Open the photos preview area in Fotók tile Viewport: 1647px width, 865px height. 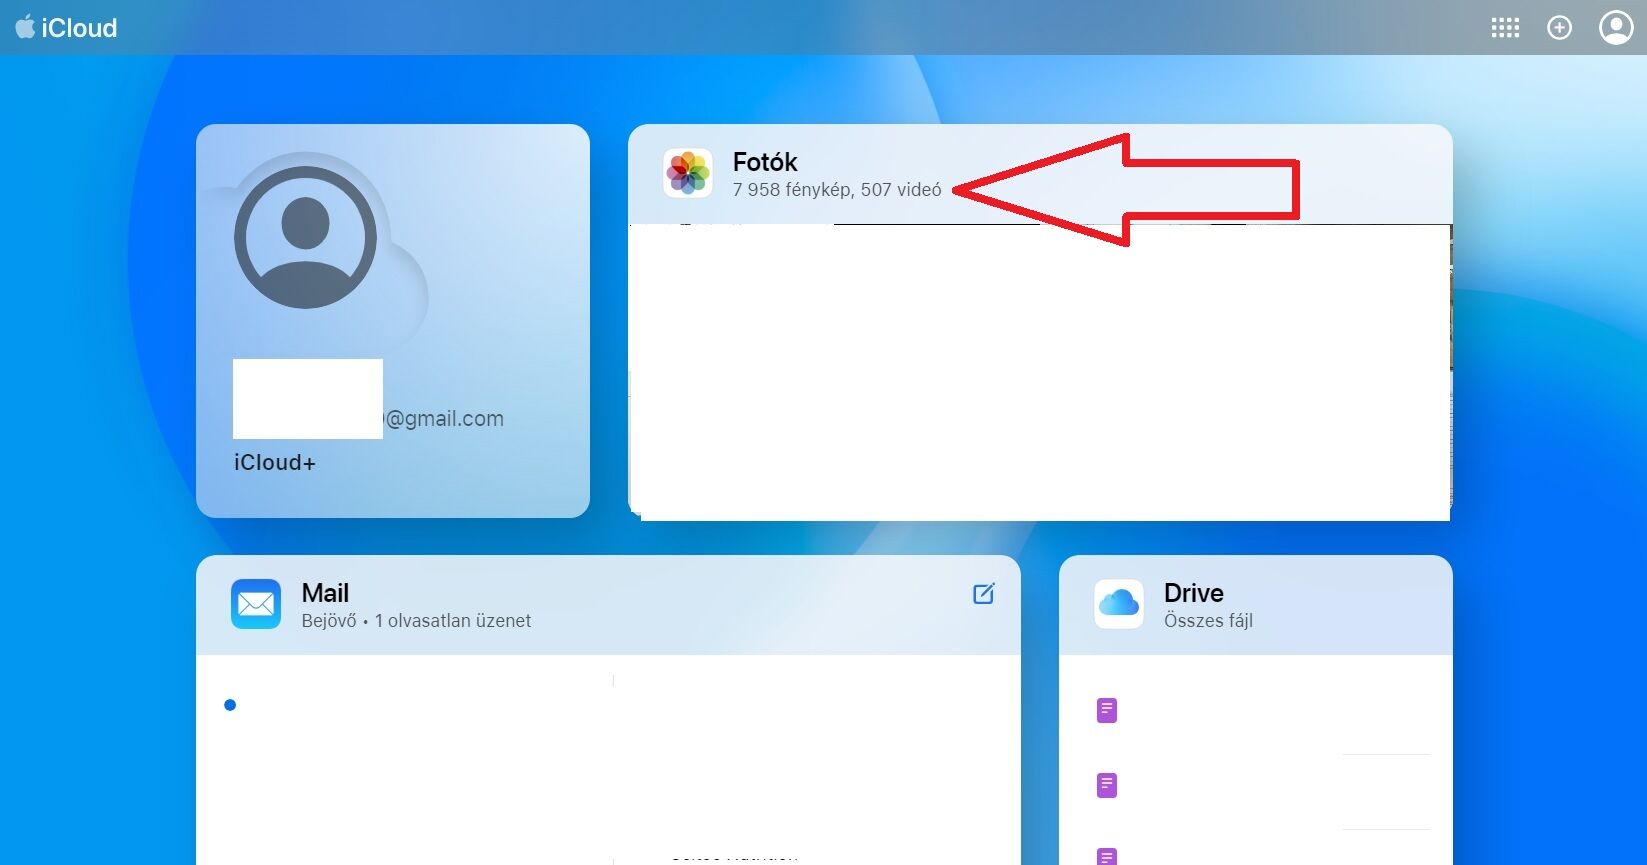coord(1040,372)
